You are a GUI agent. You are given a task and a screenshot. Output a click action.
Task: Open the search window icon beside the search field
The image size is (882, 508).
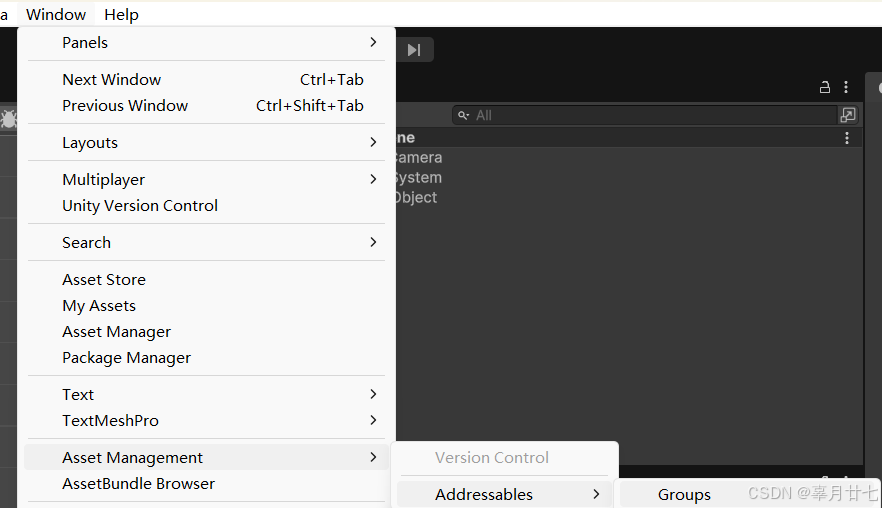pos(848,115)
